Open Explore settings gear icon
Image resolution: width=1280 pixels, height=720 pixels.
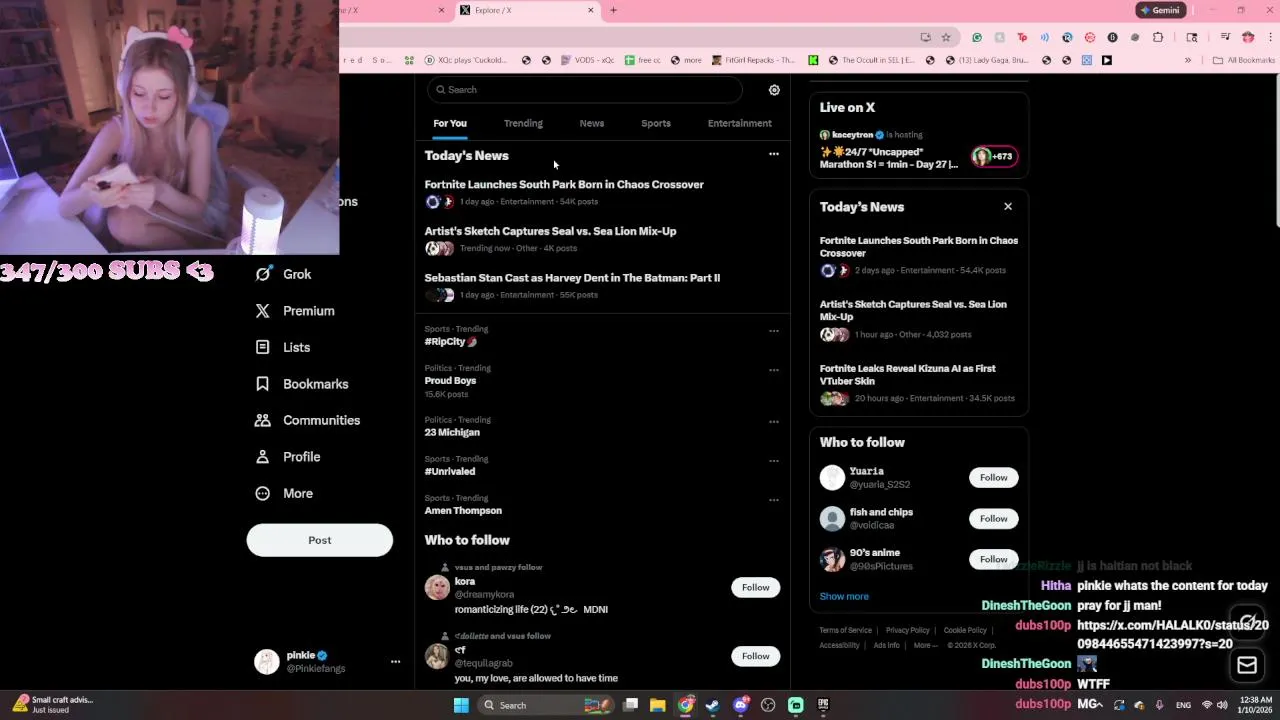tap(774, 90)
